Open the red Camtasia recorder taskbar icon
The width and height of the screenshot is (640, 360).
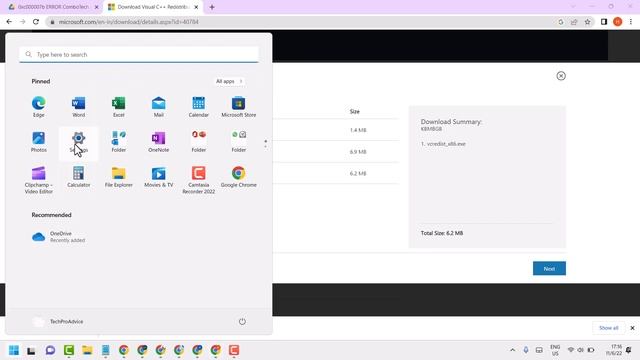pos(234,350)
